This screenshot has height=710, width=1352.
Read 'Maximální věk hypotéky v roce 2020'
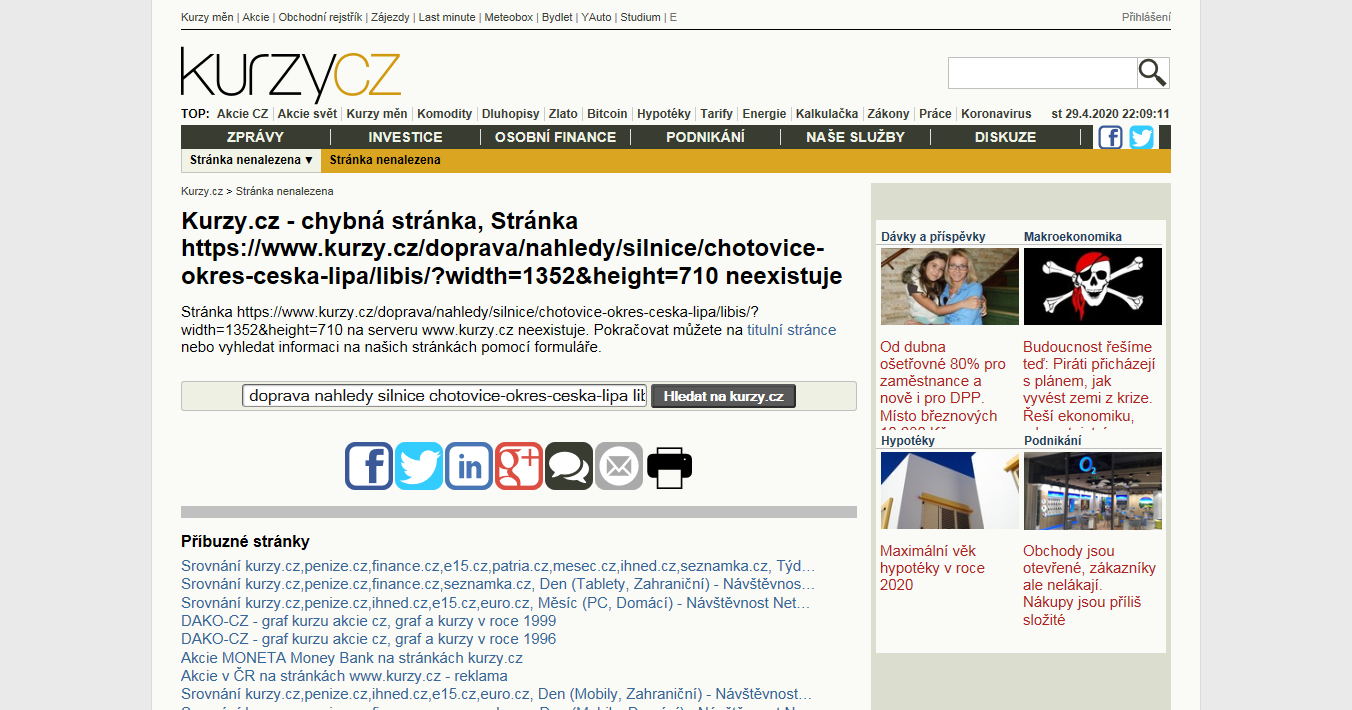[x=933, y=568]
